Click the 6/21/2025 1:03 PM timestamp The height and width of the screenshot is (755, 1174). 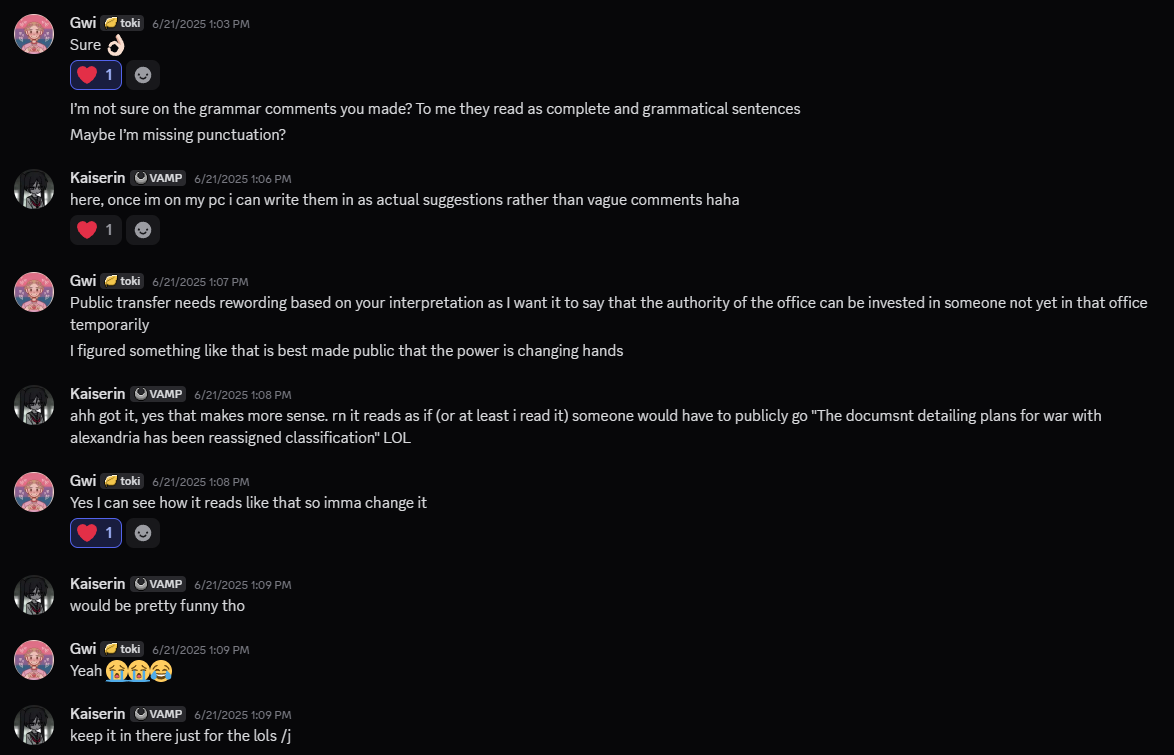(x=200, y=24)
